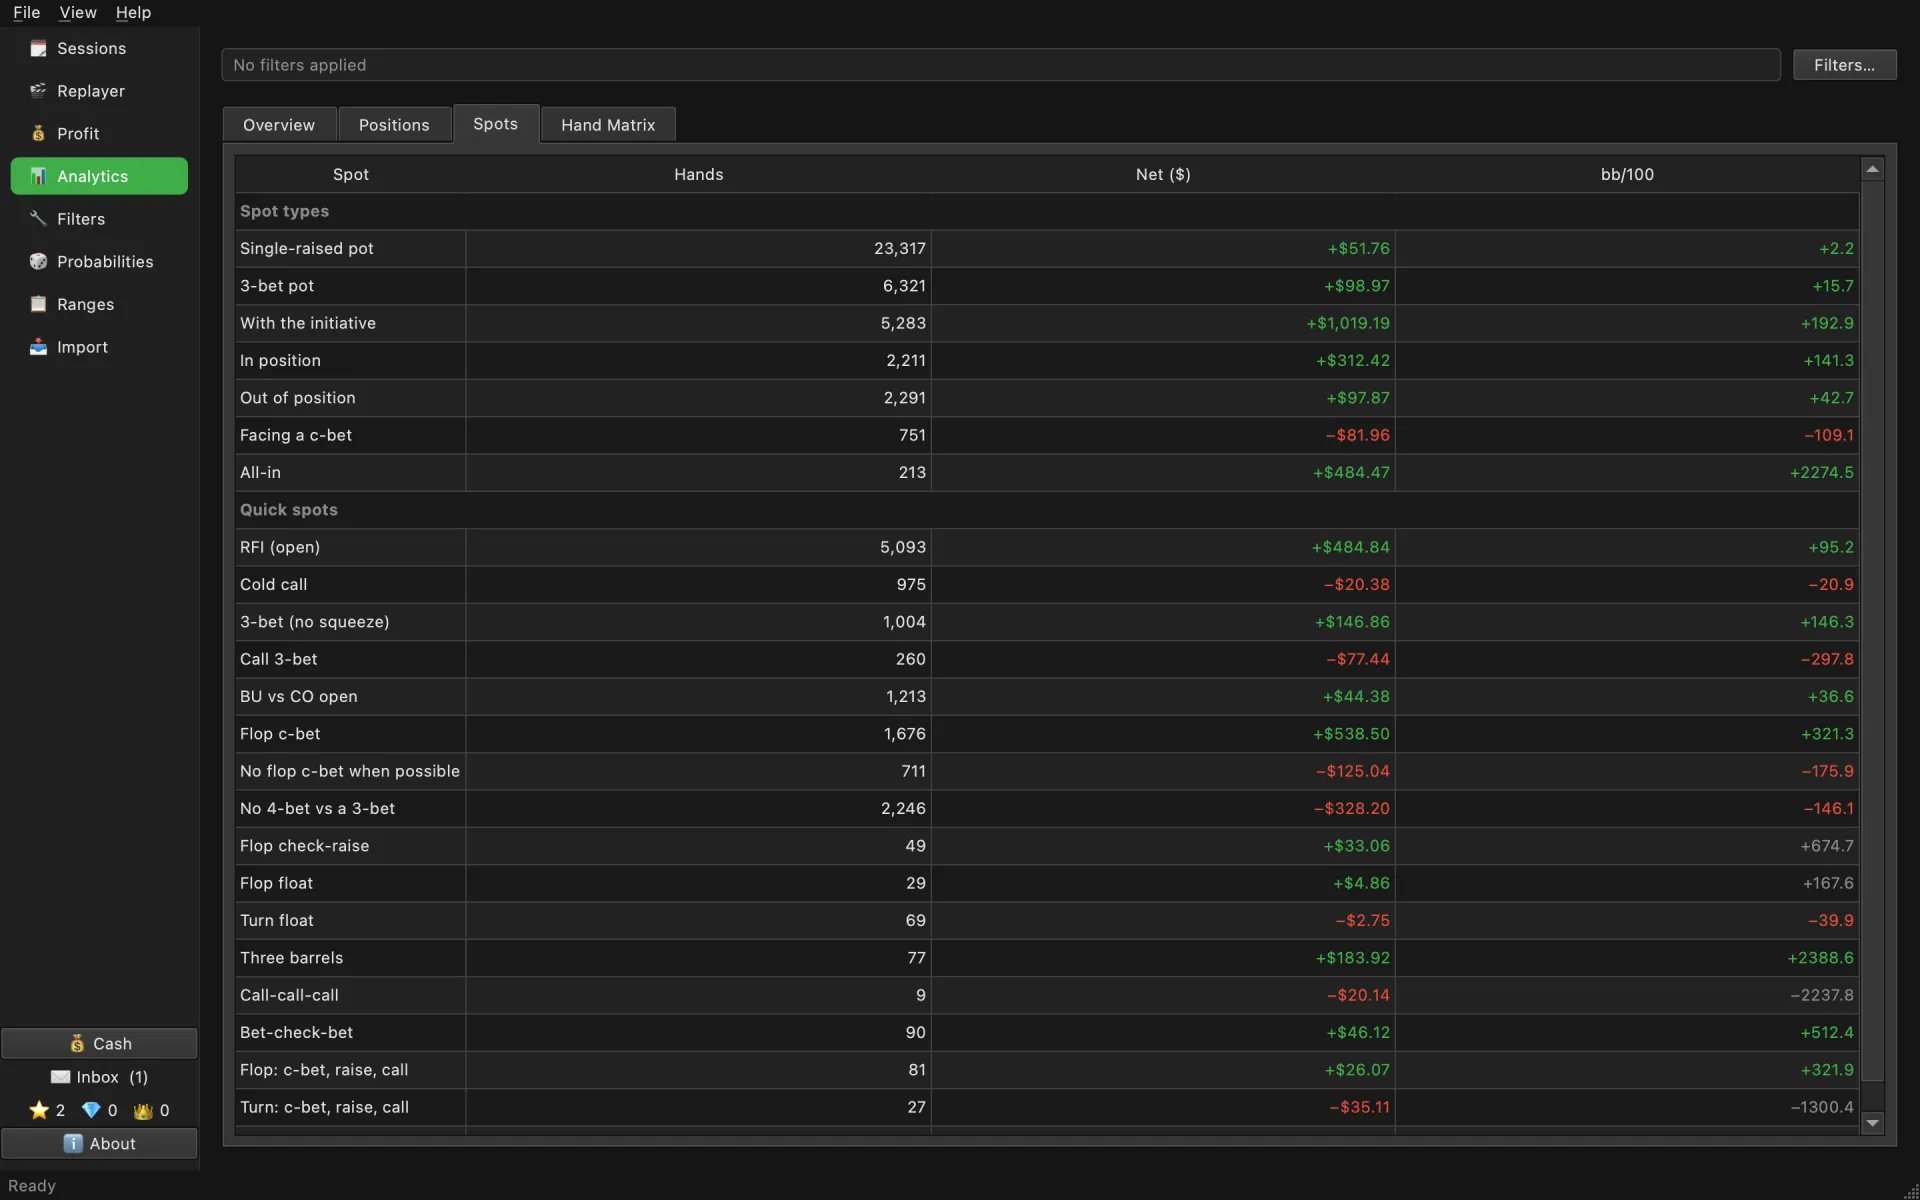Click the Profit money bag icon
This screenshot has height=1200, width=1920.
pyautogui.click(x=38, y=134)
